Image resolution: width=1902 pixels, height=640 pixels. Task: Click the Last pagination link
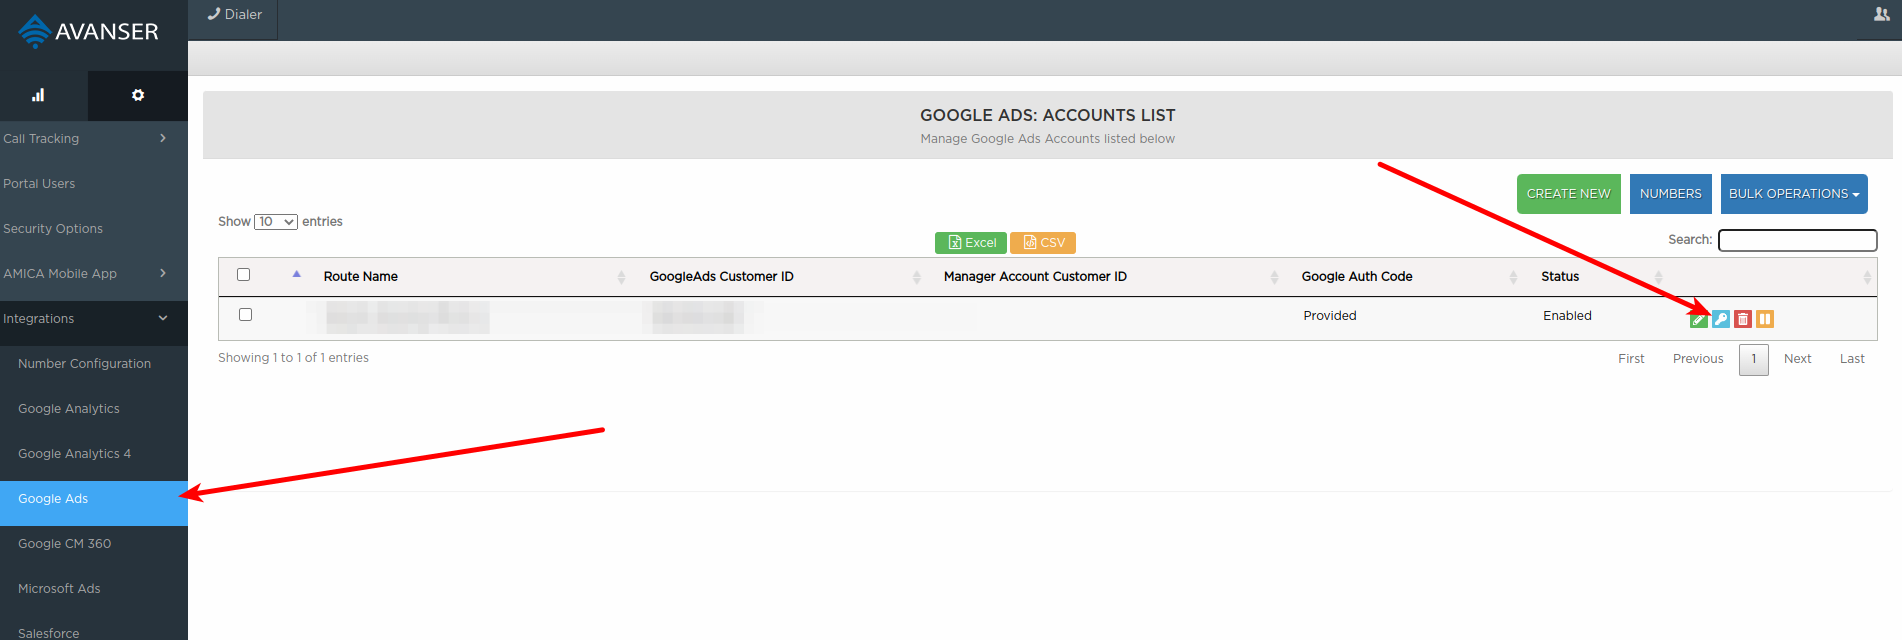tap(1852, 359)
